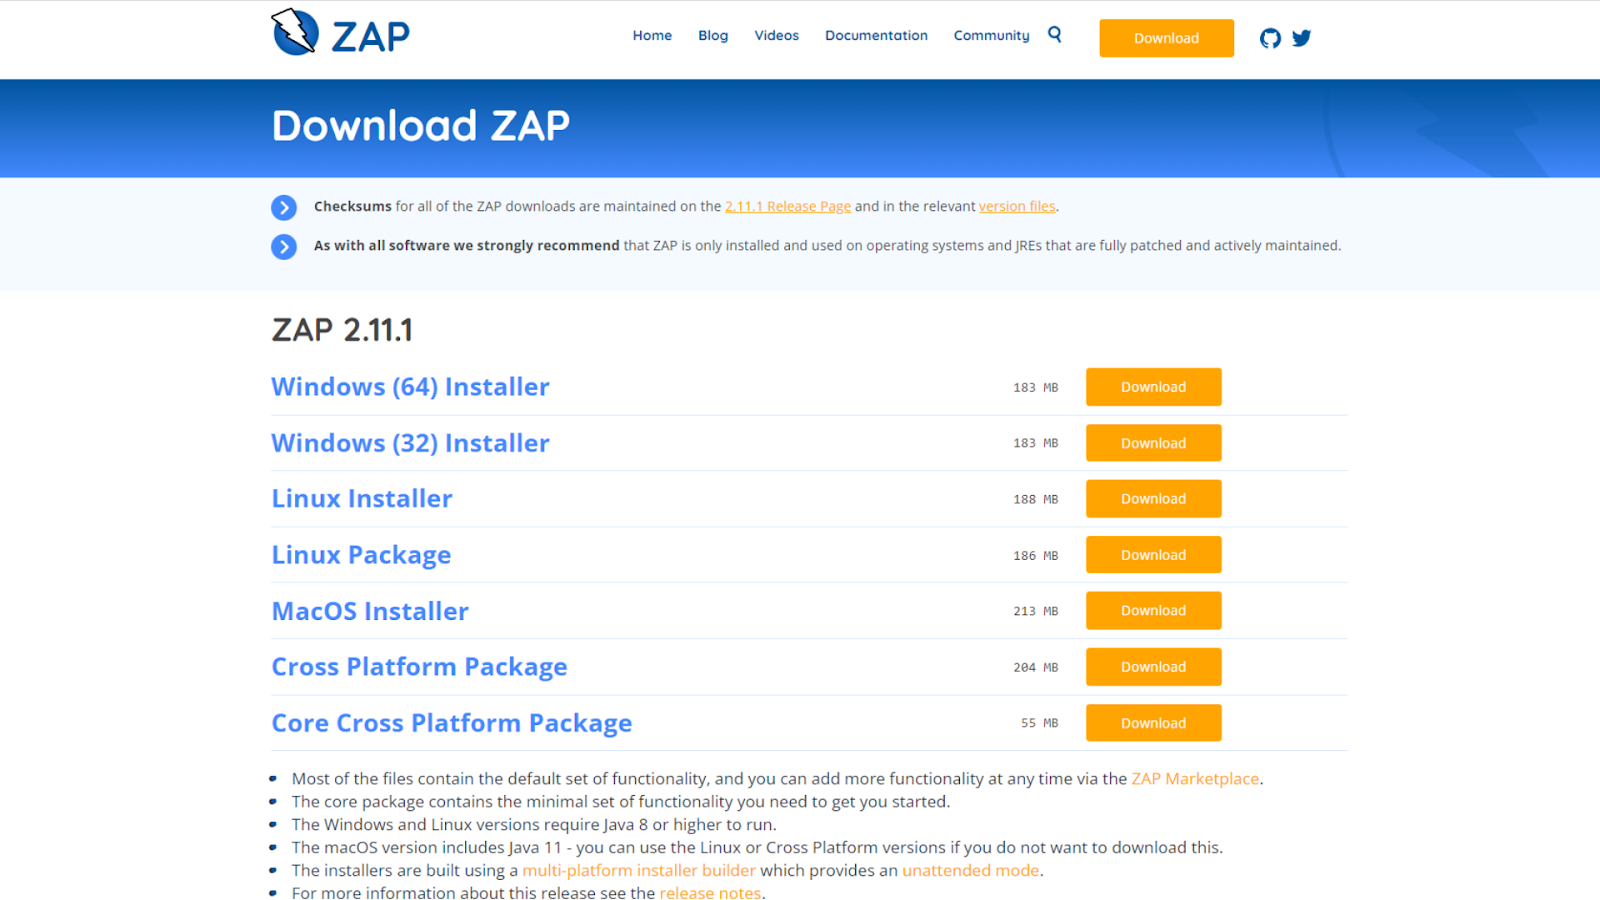Open multi-platform installer builder link
The width and height of the screenshot is (1600, 900).
[639, 870]
